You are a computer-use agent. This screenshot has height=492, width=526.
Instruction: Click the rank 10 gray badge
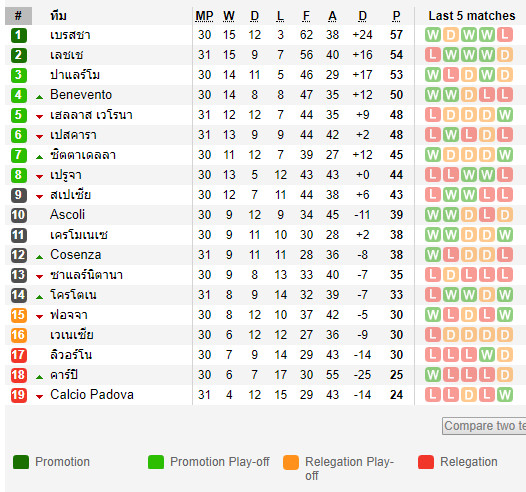pyautogui.click(x=18, y=215)
